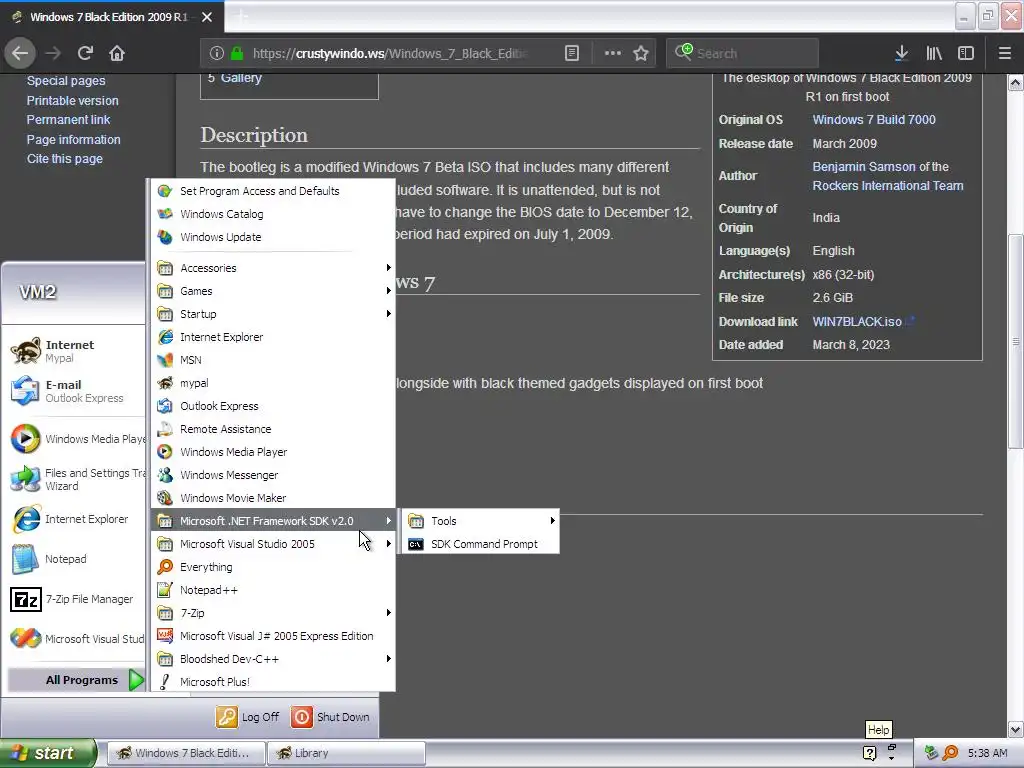Expand the Games submenu
The image size is (1024, 768).
[x=272, y=291]
